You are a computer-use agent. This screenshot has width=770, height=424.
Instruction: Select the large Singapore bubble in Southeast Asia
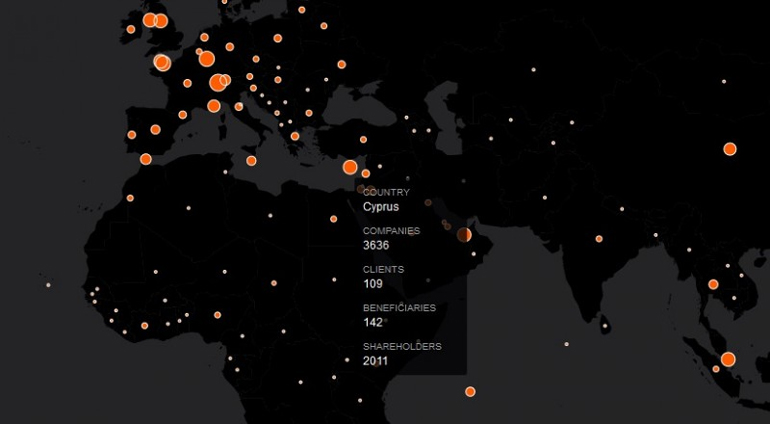pos(728,359)
